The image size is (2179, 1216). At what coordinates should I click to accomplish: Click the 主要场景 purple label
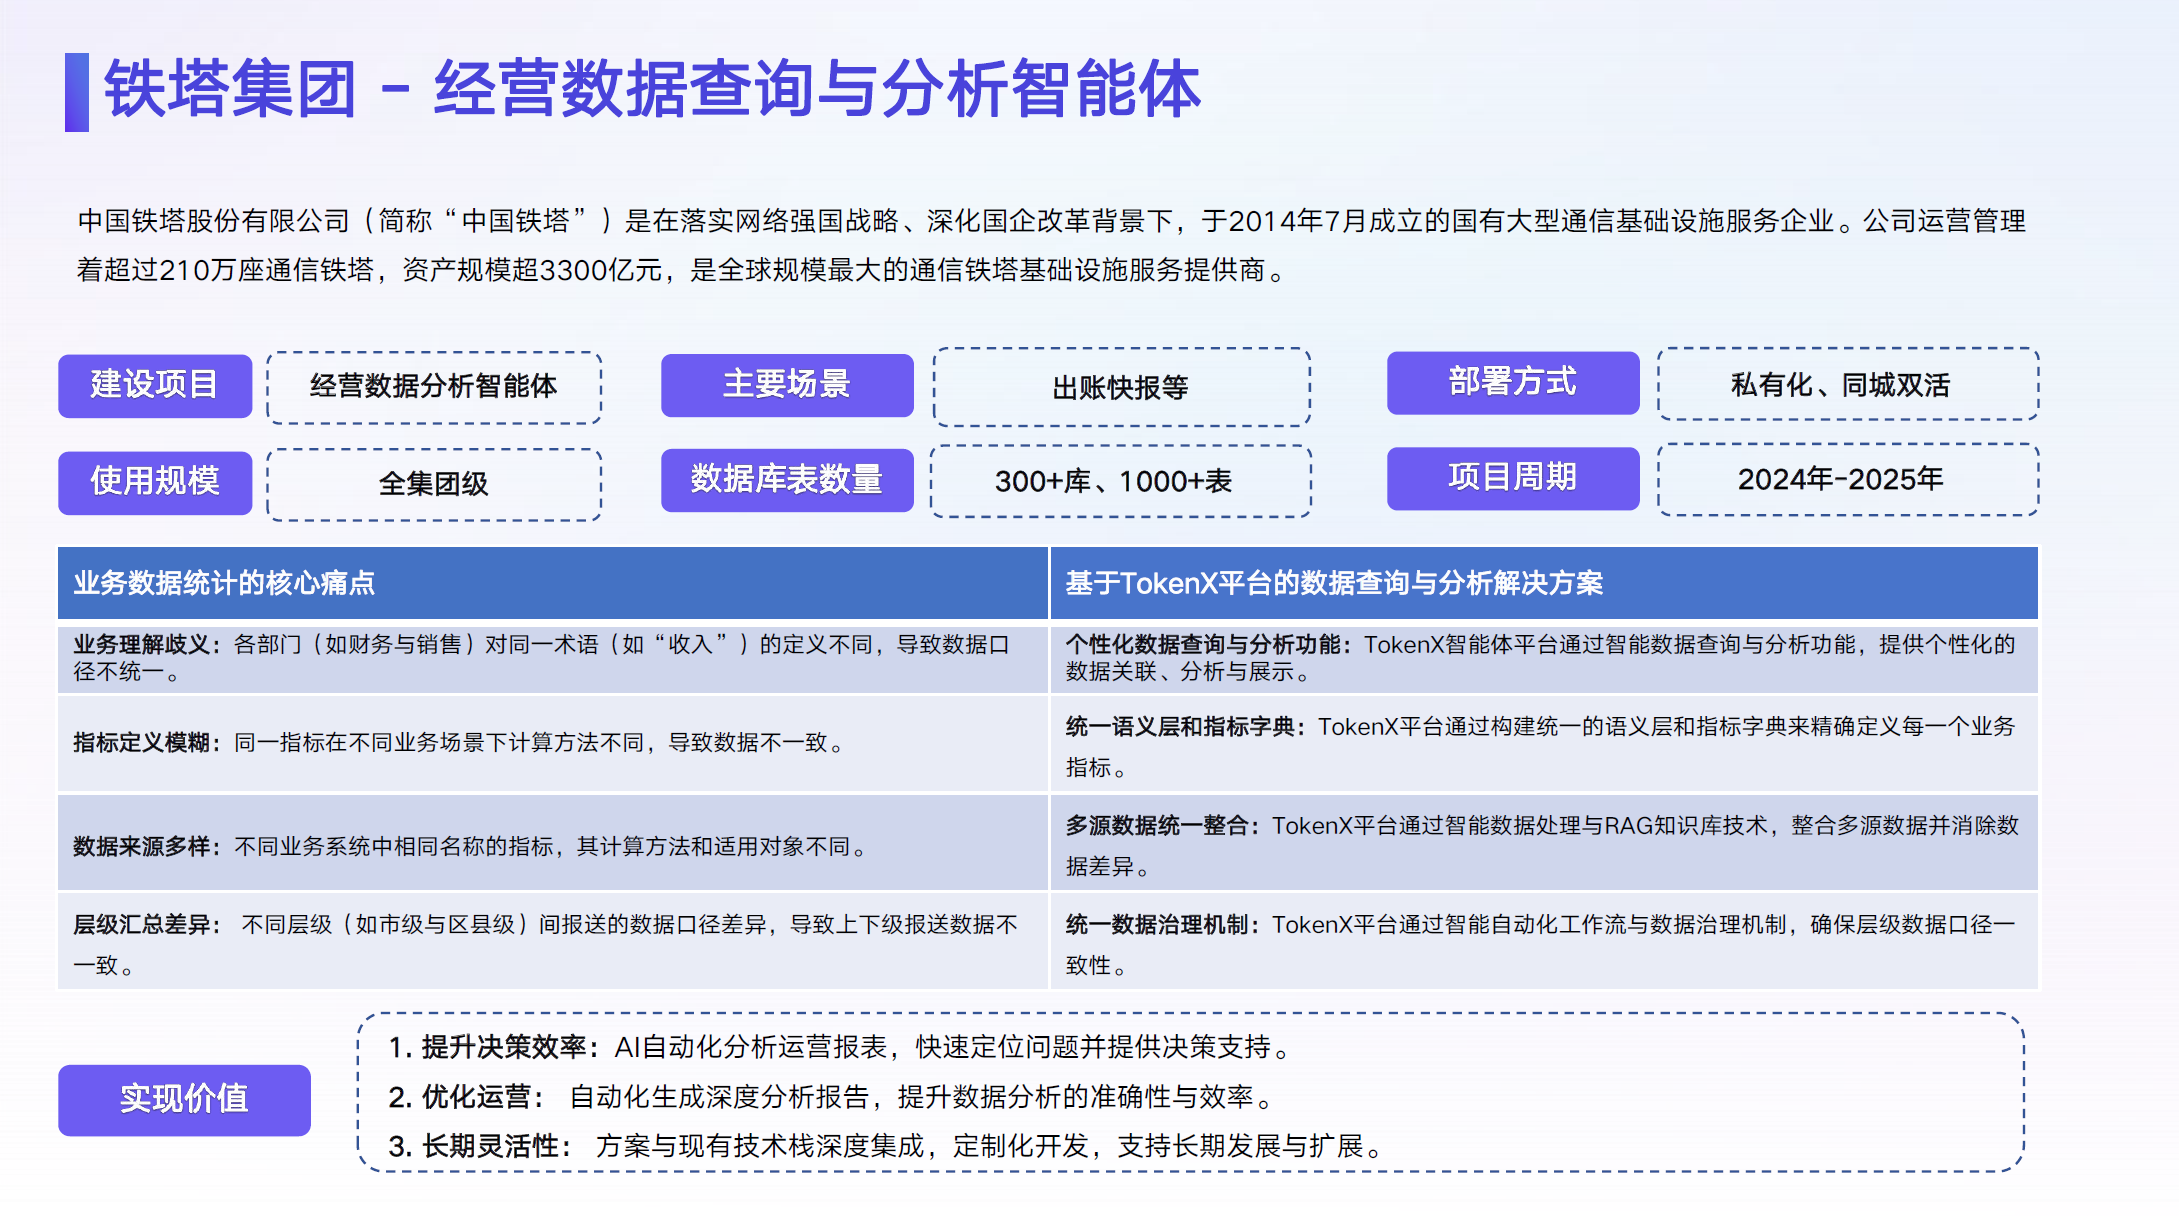coord(787,385)
